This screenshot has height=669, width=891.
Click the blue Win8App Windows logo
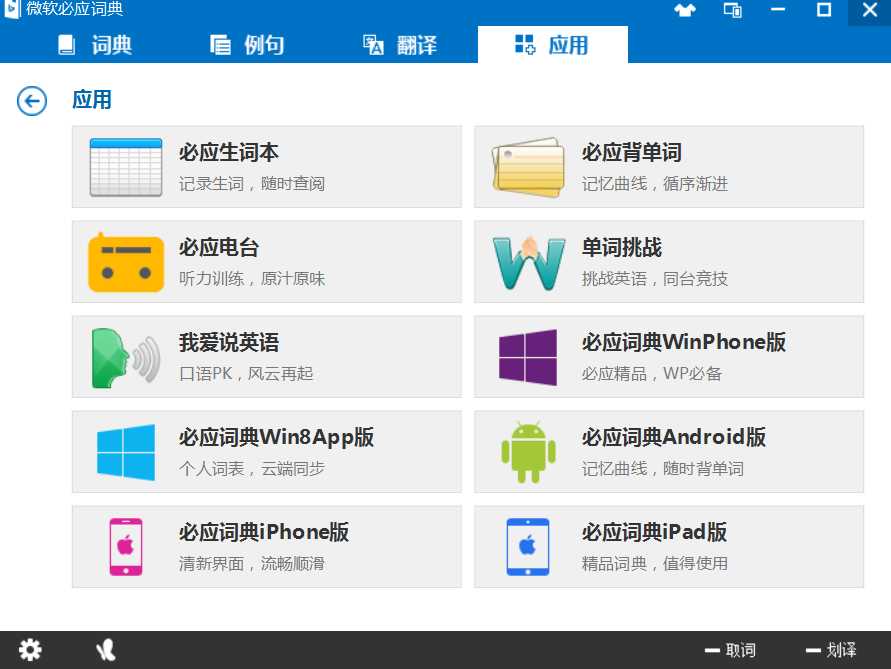126,452
